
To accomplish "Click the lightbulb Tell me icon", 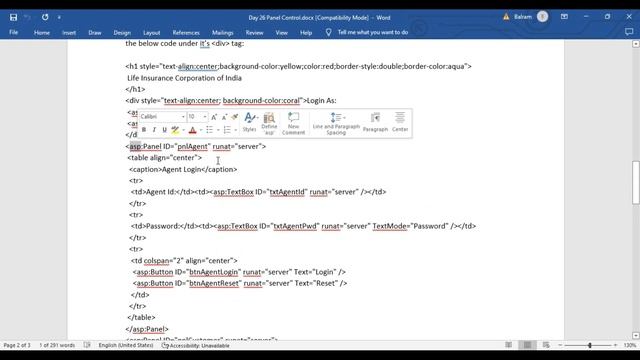I will pyautogui.click(x=329, y=32).
